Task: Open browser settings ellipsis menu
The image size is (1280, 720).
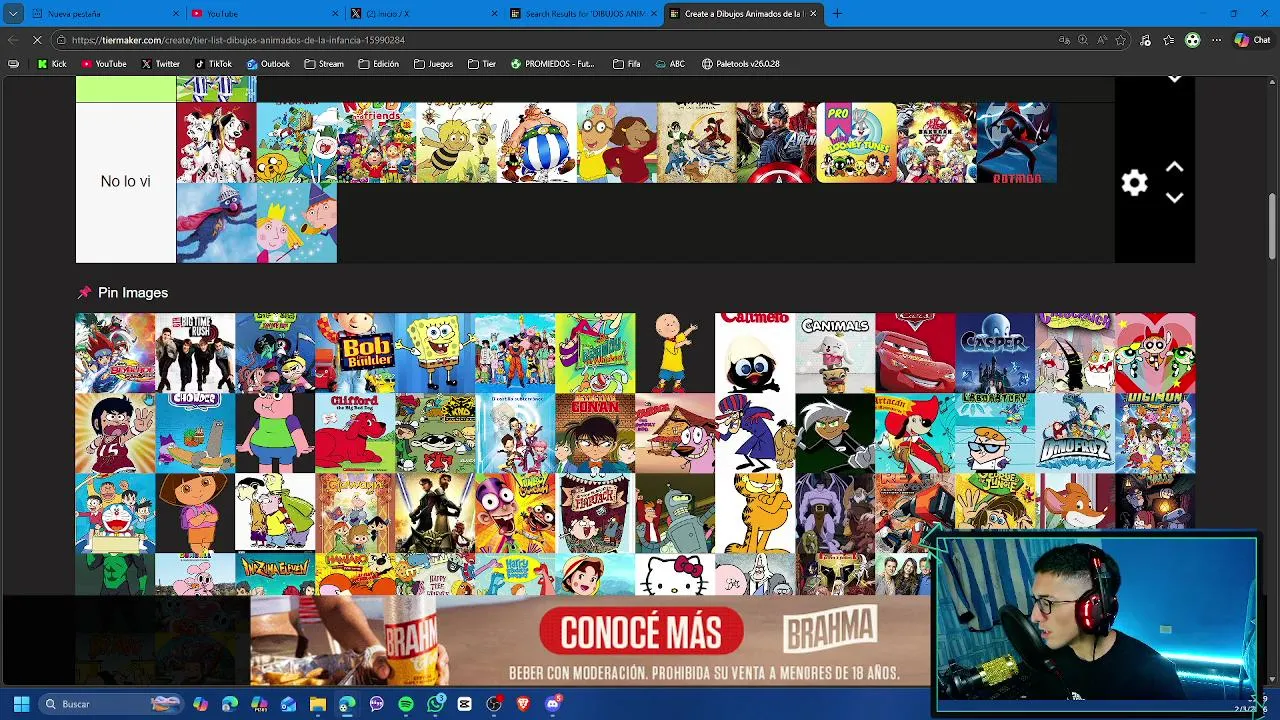Action: click(x=1216, y=40)
